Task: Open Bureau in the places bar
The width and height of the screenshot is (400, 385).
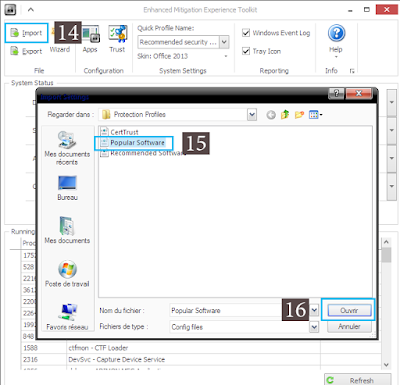Action: (x=67, y=188)
